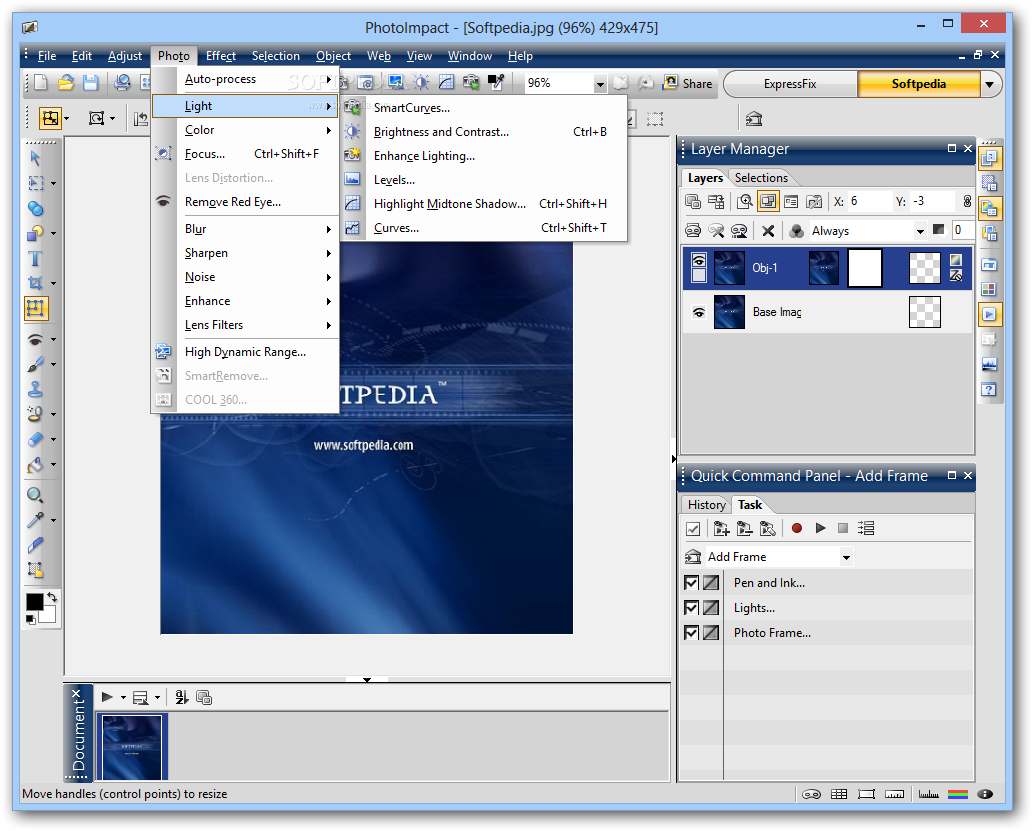Click the white background color swatch
This screenshot has height=831, width=1033.
pos(48,615)
